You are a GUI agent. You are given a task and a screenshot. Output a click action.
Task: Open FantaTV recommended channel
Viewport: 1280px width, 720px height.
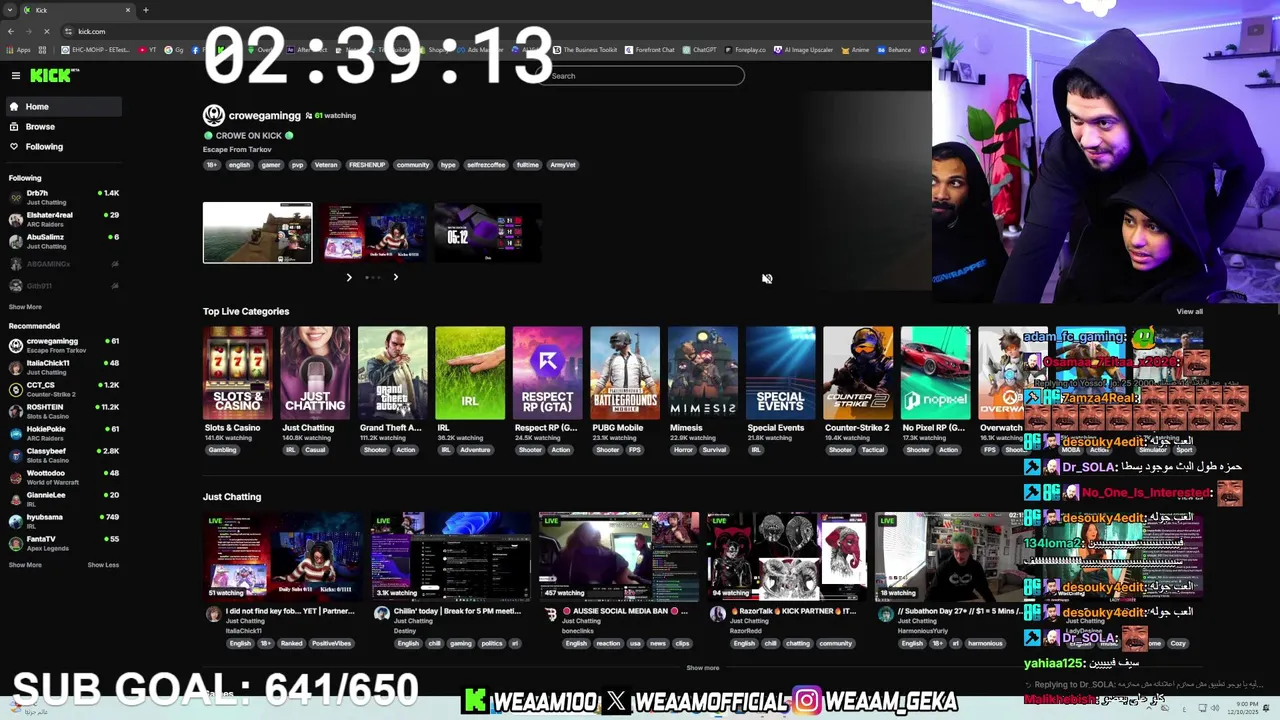(63, 543)
